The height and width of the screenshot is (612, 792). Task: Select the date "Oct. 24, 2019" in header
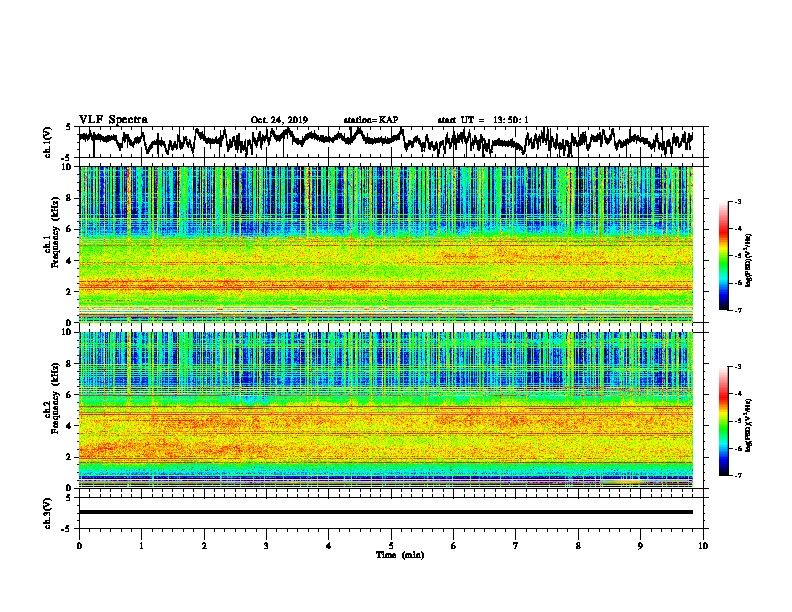point(279,120)
